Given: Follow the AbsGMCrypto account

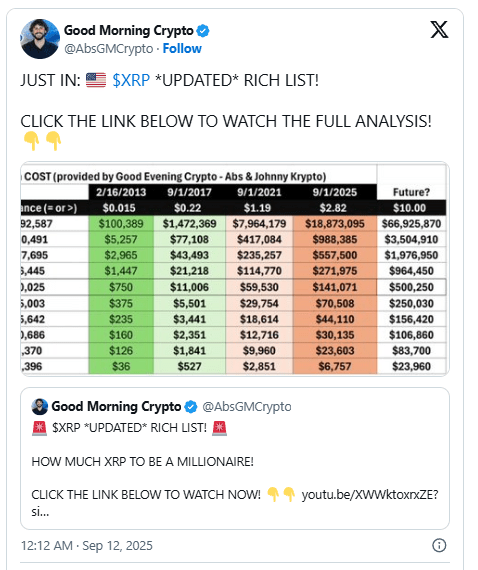Looking at the screenshot, I should point(182,49).
